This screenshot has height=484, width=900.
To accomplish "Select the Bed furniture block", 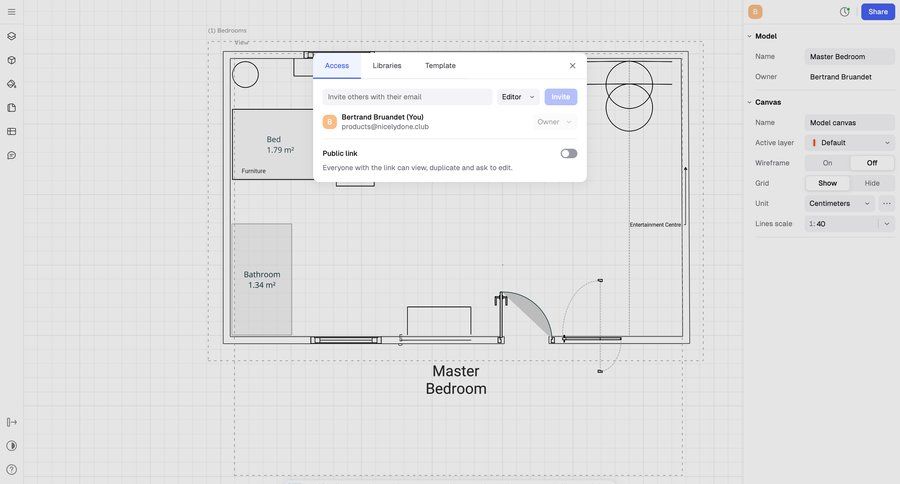I will (273, 144).
